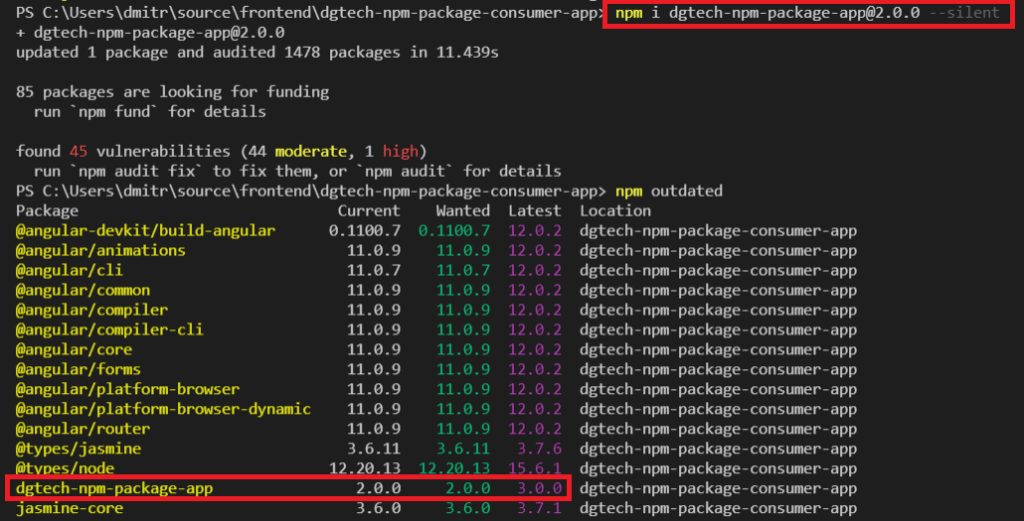Click the Current column header
Screen dimensions: 1024x521
tap(368, 211)
